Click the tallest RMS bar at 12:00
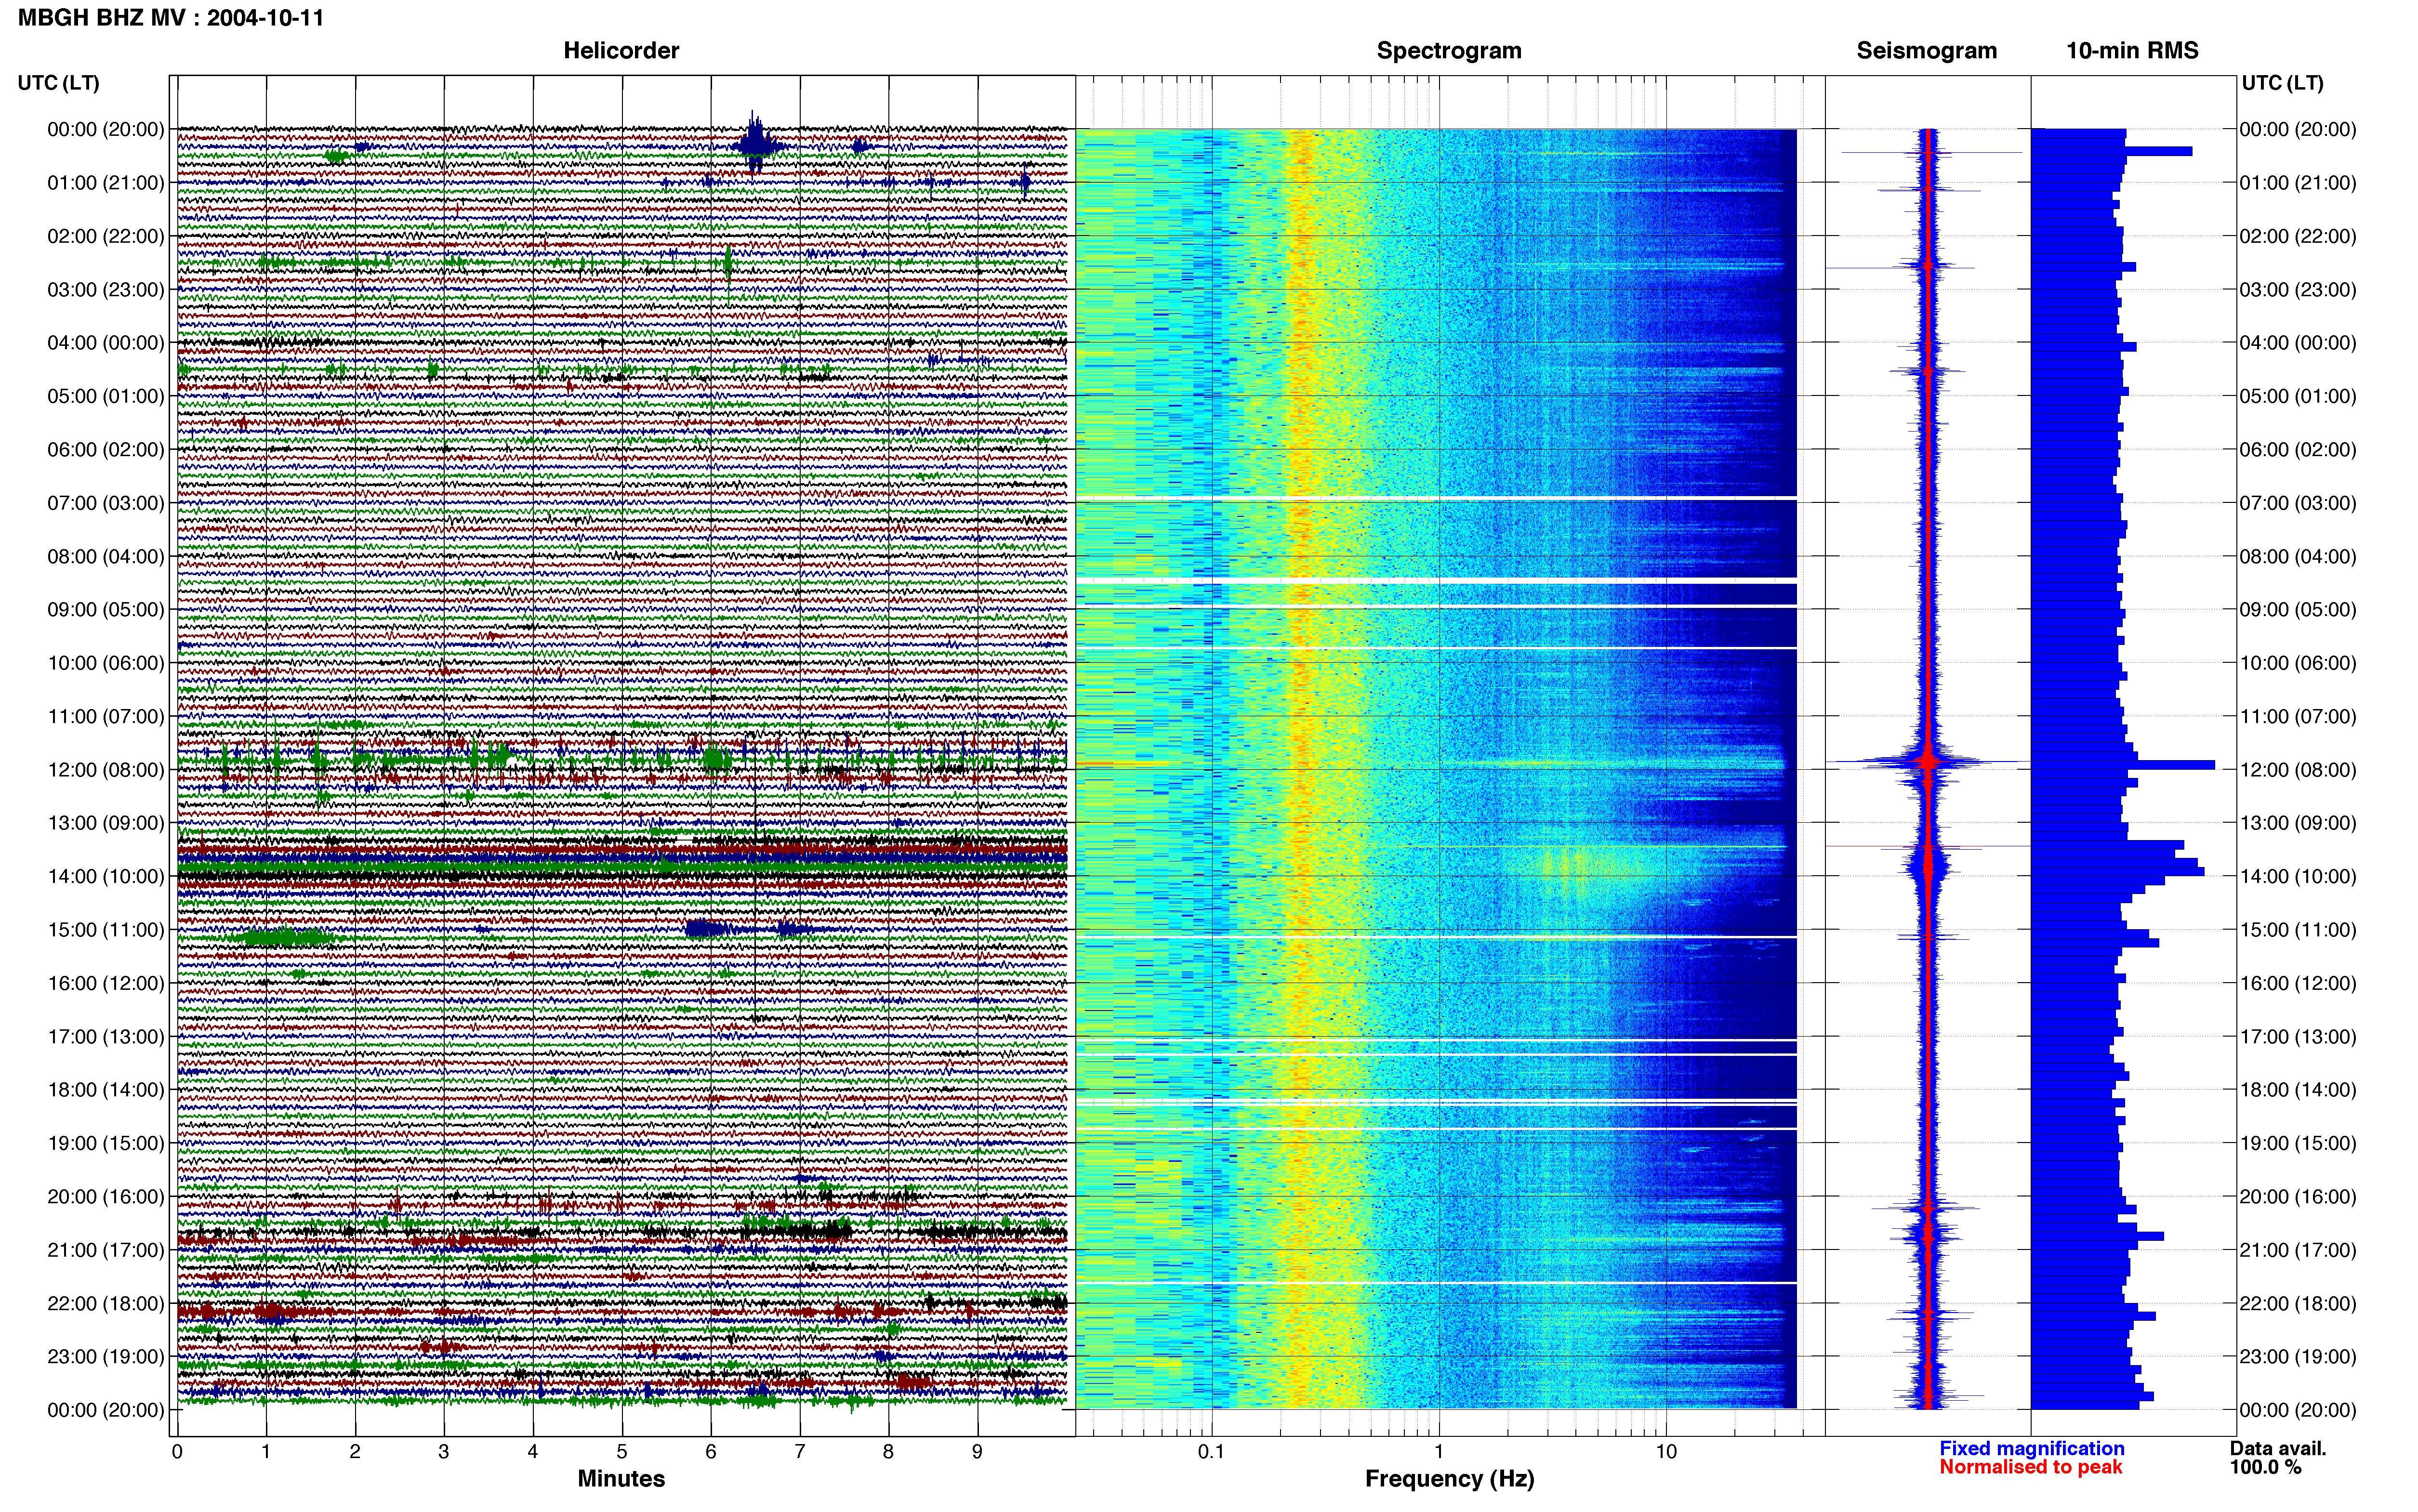This screenshot has width=2418, height=1512. point(2123,765)
